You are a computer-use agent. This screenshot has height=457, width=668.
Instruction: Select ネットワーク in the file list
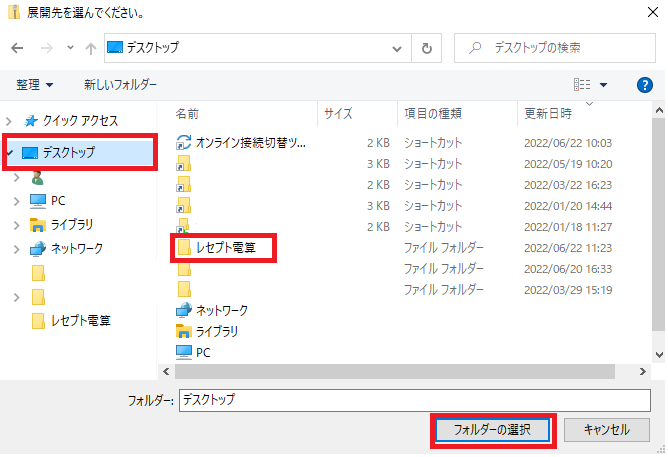[x=212, y=310]
